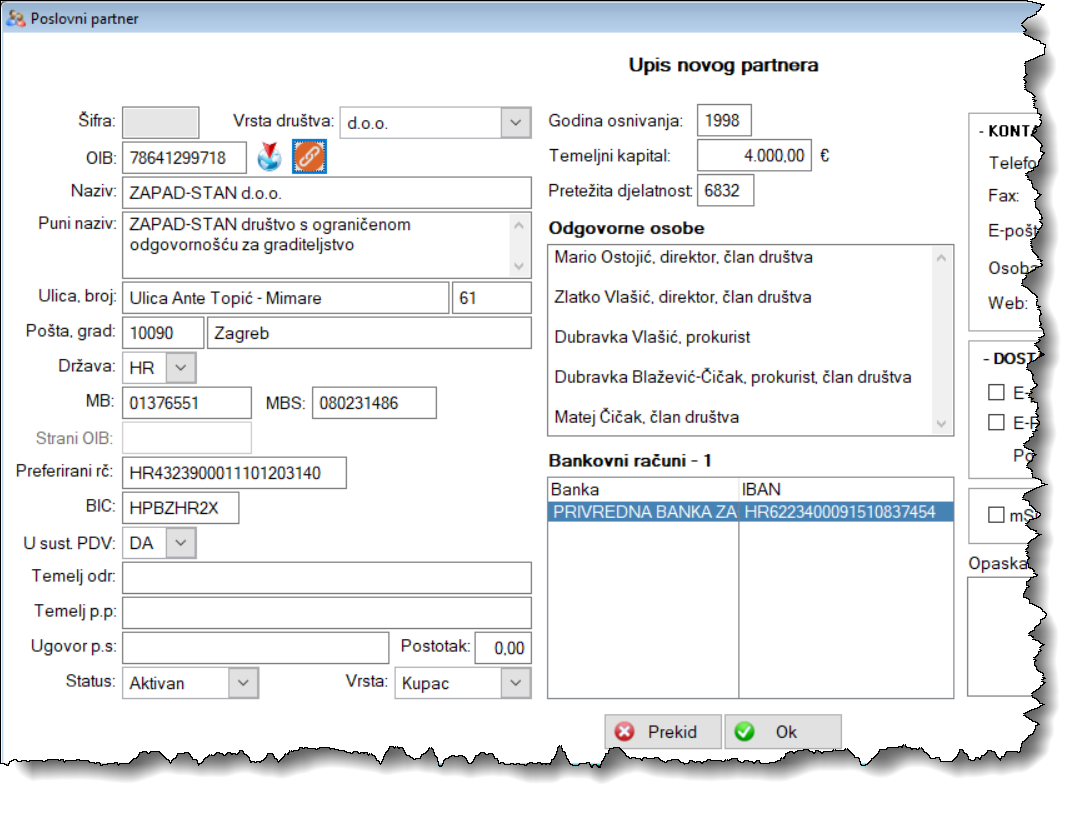Click the Poslovni partner window title icon

(x=15, y=18)
